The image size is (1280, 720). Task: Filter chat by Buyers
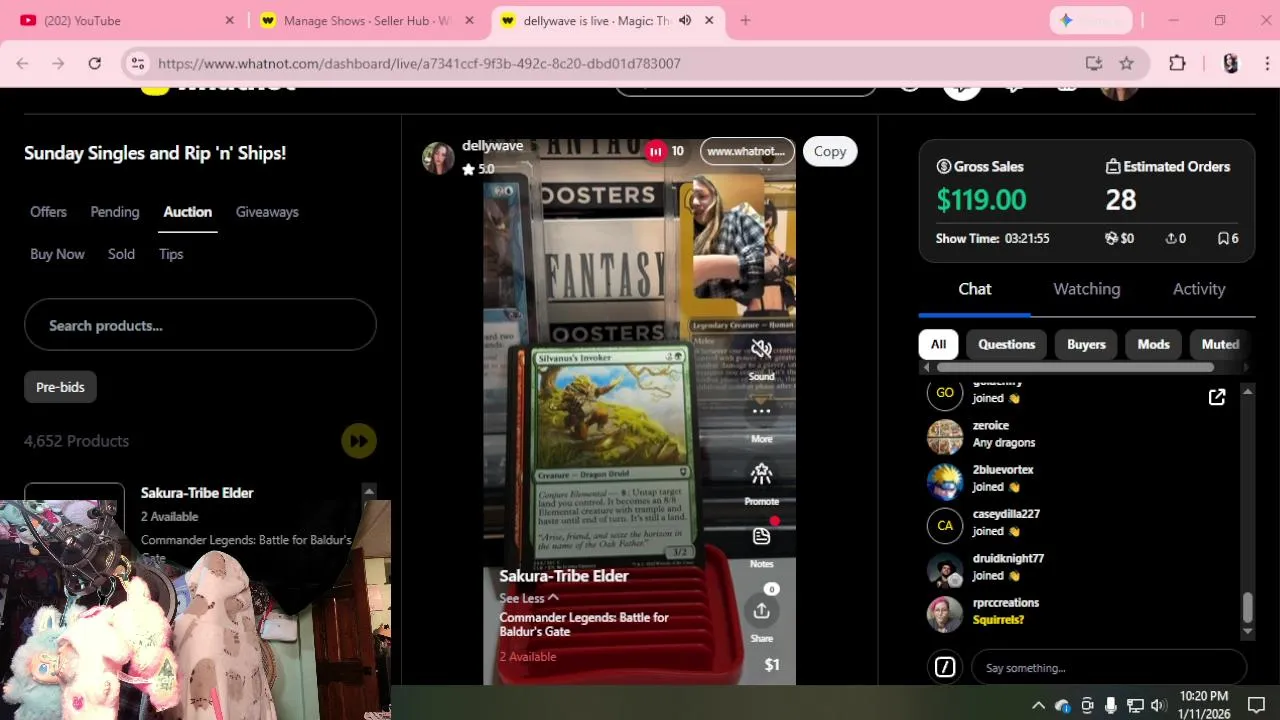[1086, 344]
